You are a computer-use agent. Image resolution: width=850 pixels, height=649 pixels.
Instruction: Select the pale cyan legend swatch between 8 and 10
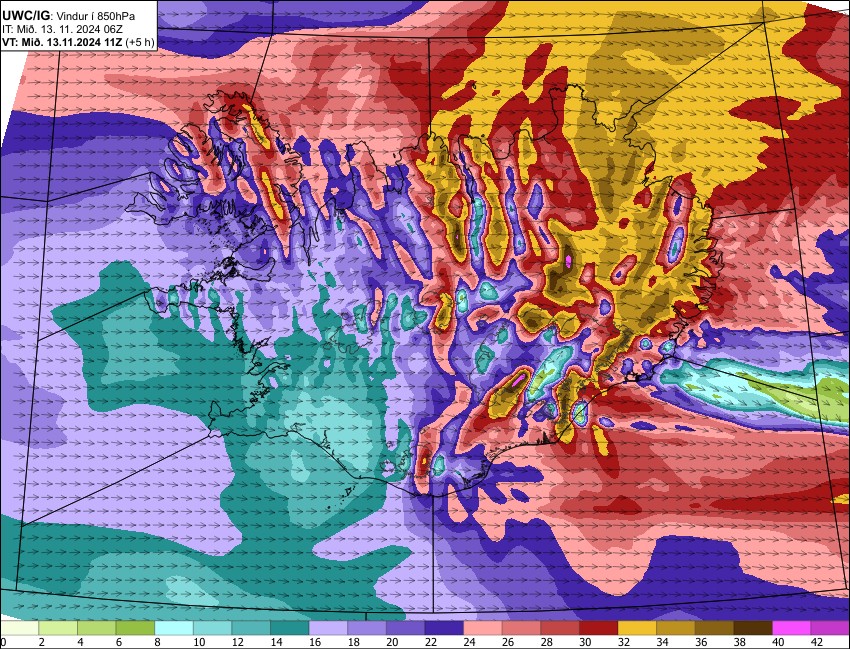click(174, 628)
